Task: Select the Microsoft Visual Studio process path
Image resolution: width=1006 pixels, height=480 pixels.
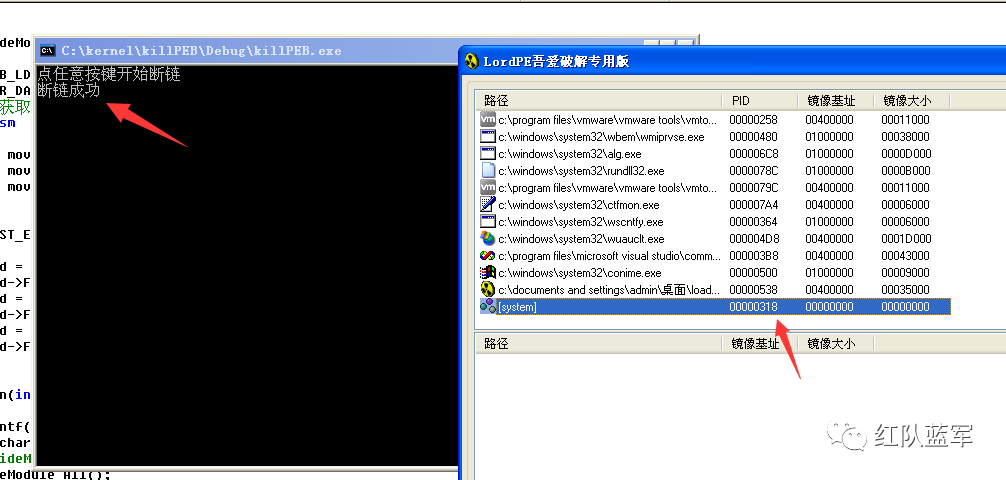Action: tap(610, 256)
